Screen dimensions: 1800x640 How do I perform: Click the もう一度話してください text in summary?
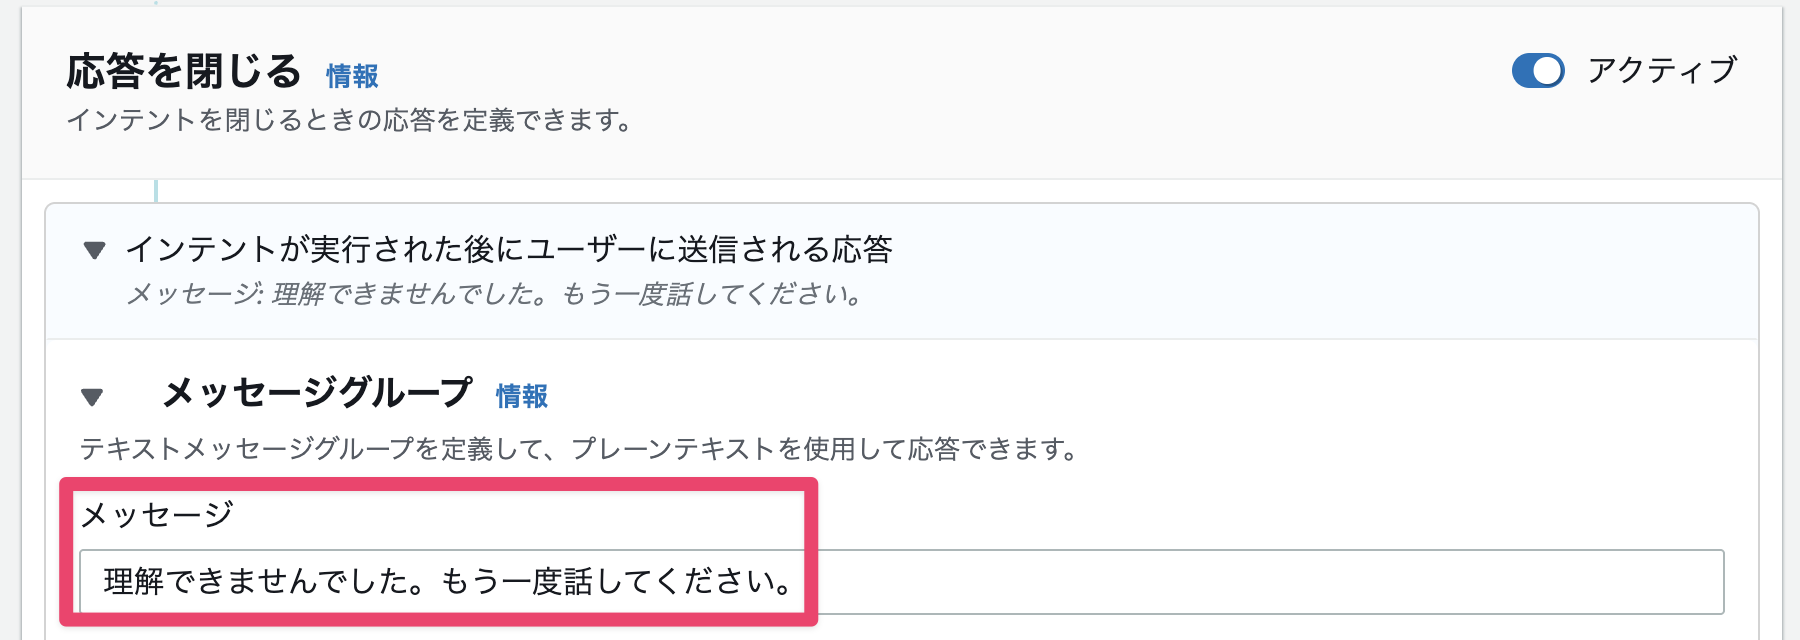[x=712, y=295]
